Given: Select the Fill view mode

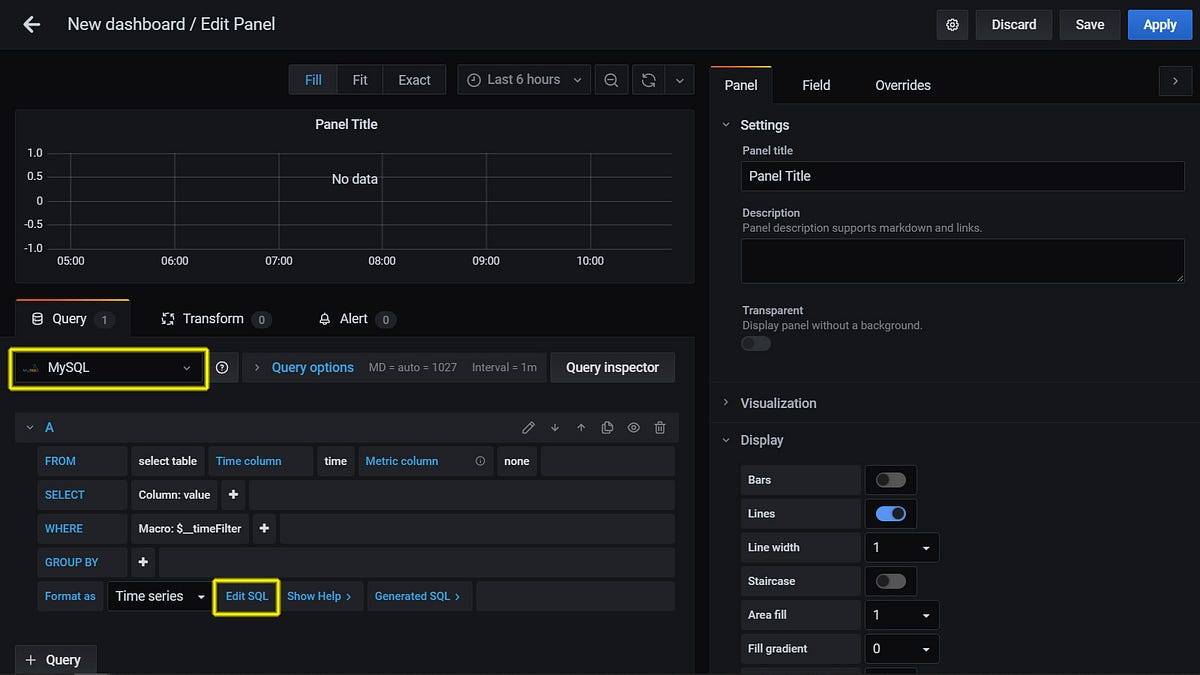Looking at the screenshot, I should click(x=313, y=80).
